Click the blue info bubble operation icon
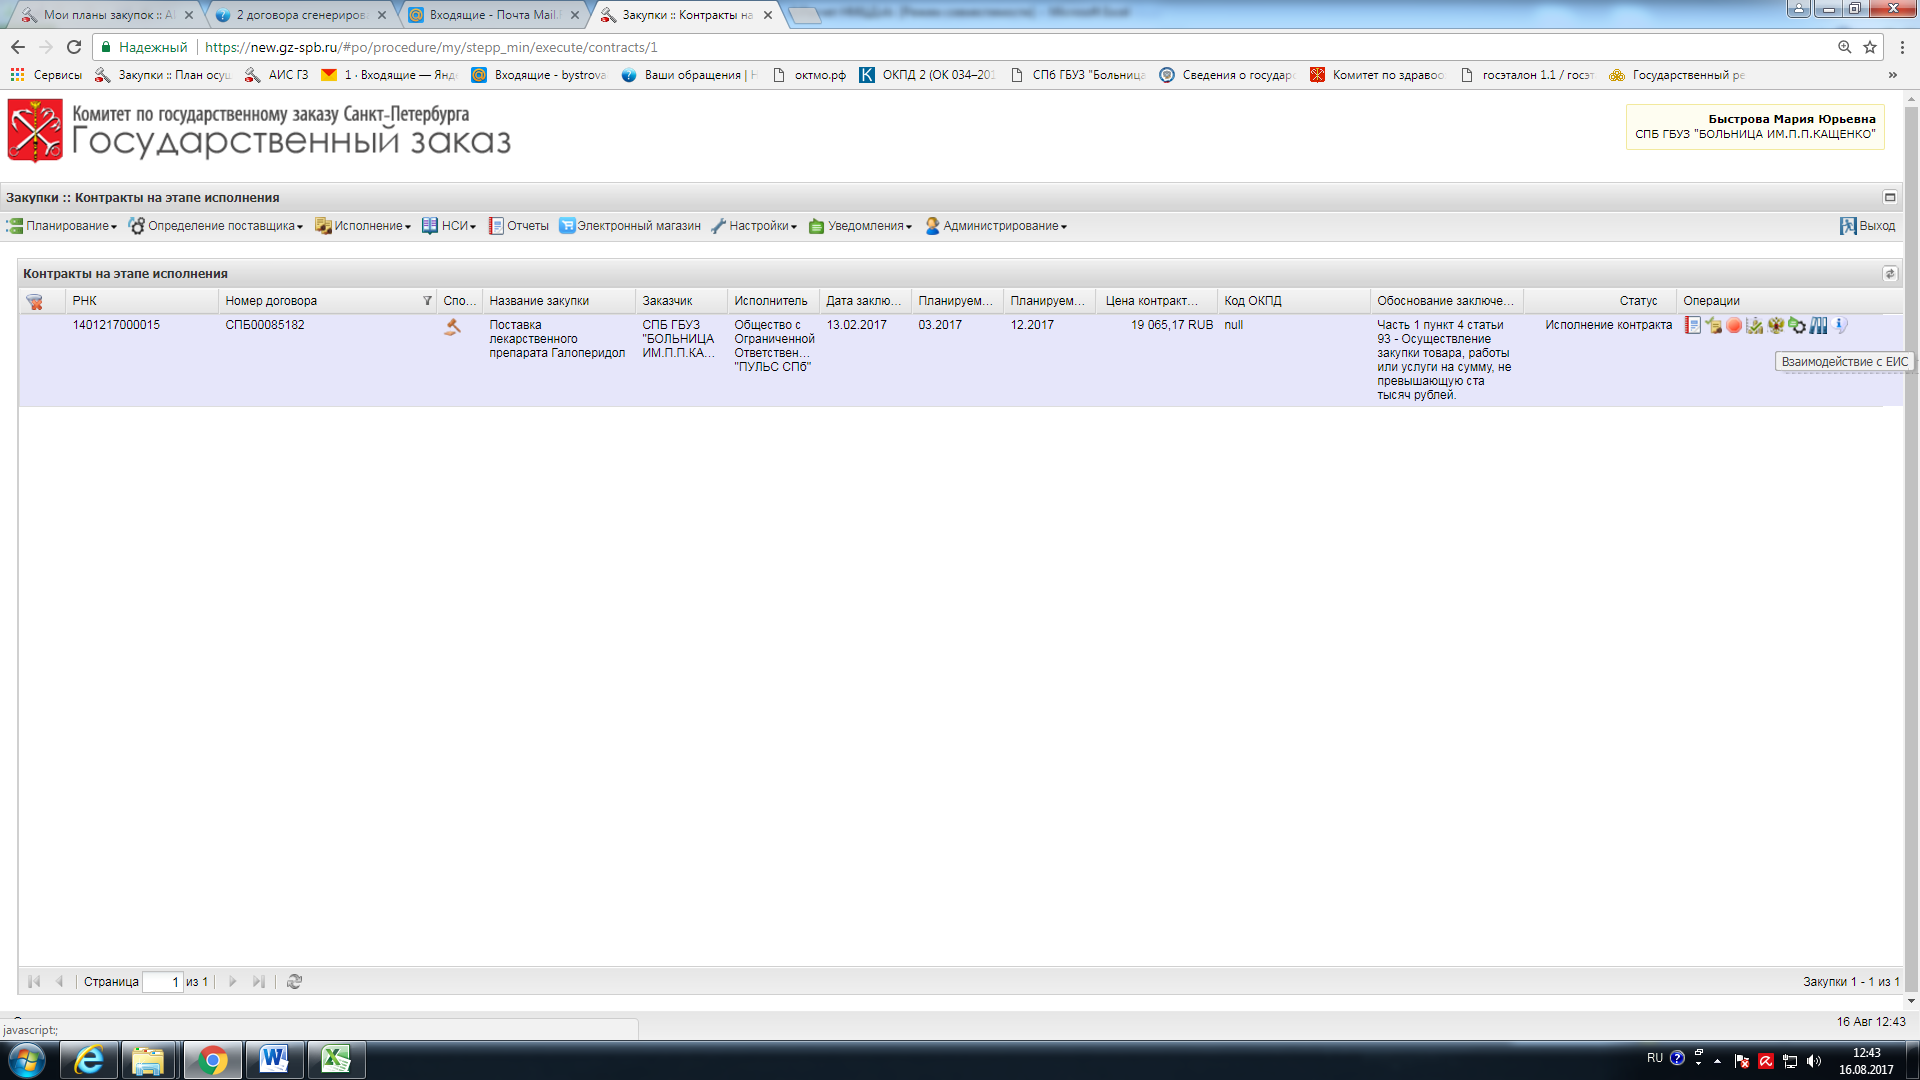 (x=1839, y=325)
